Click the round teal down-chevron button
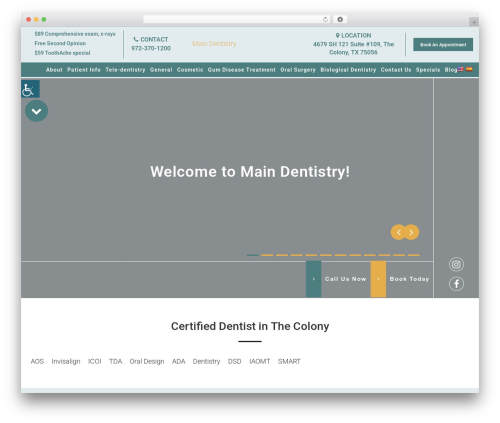This screenshot has height=423, width=500. click(36, 111)
